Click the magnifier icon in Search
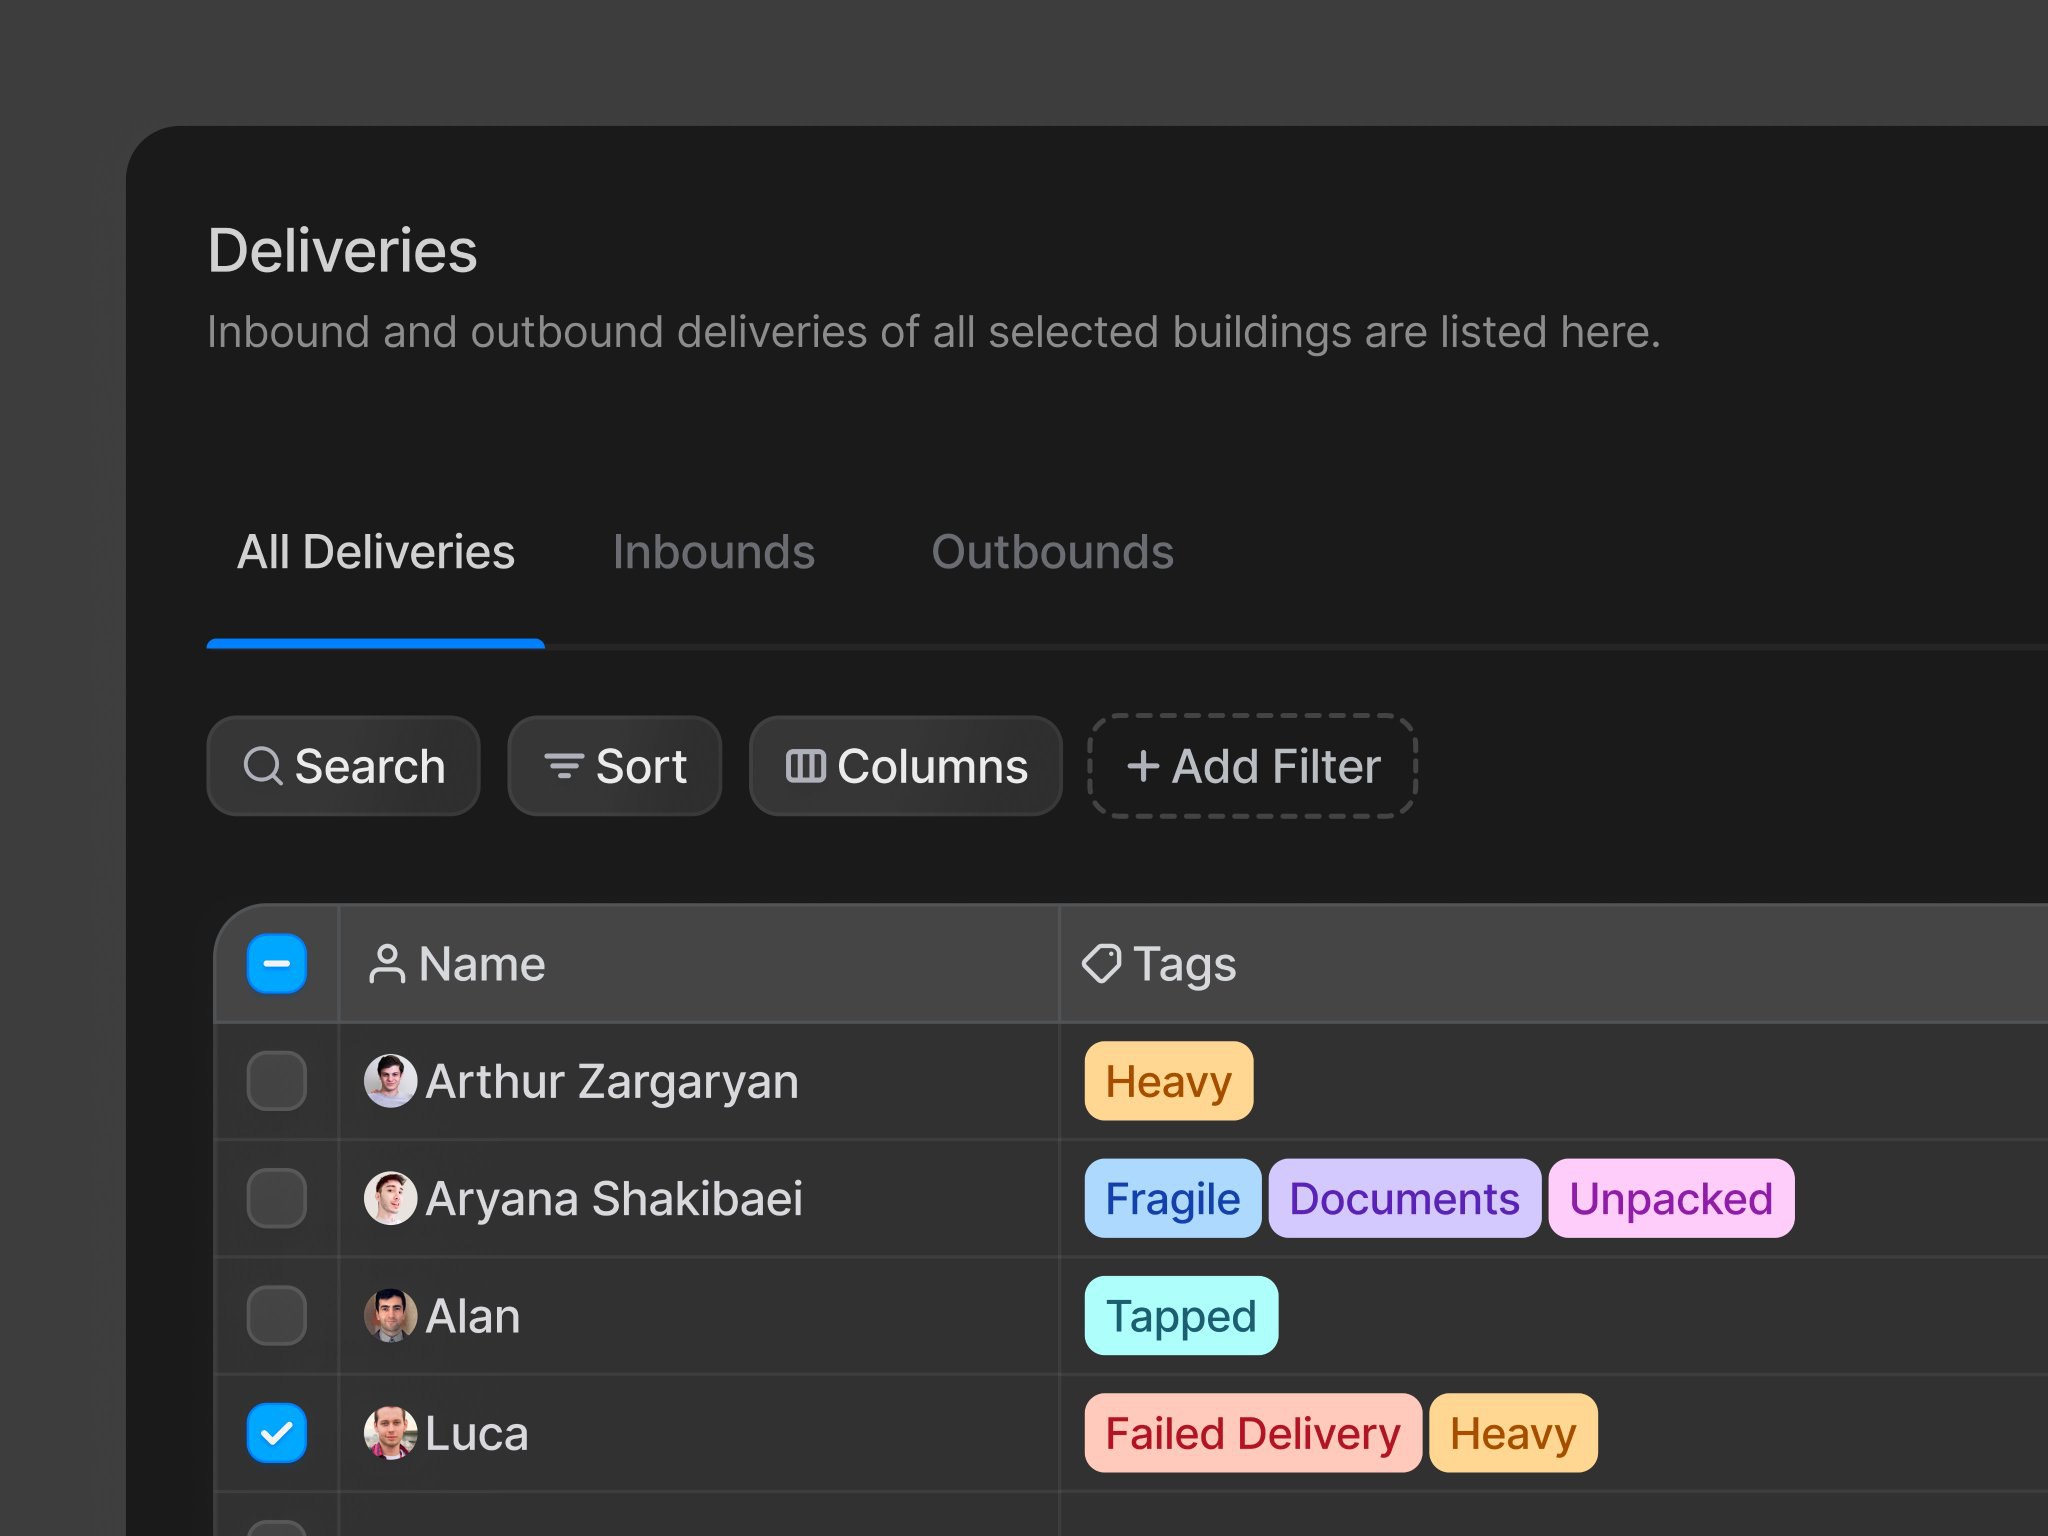 263,767
